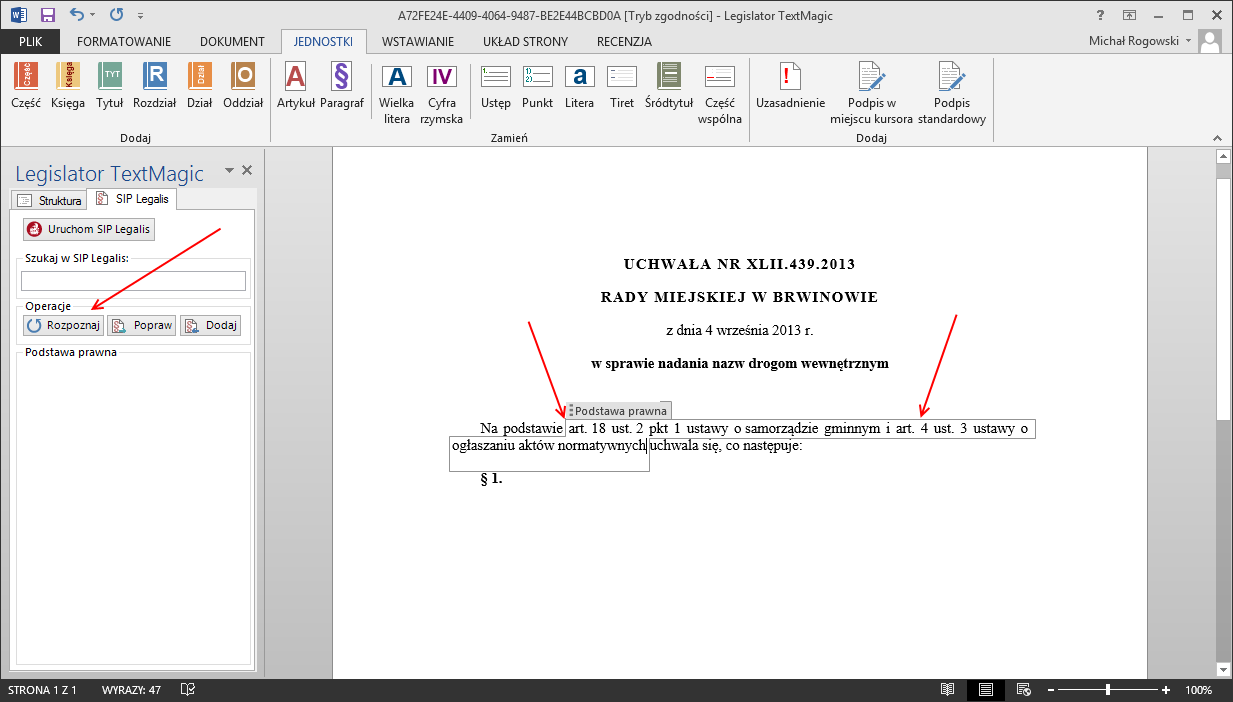
Task: Zoom out with the minus button
Action: [1051, 690]
